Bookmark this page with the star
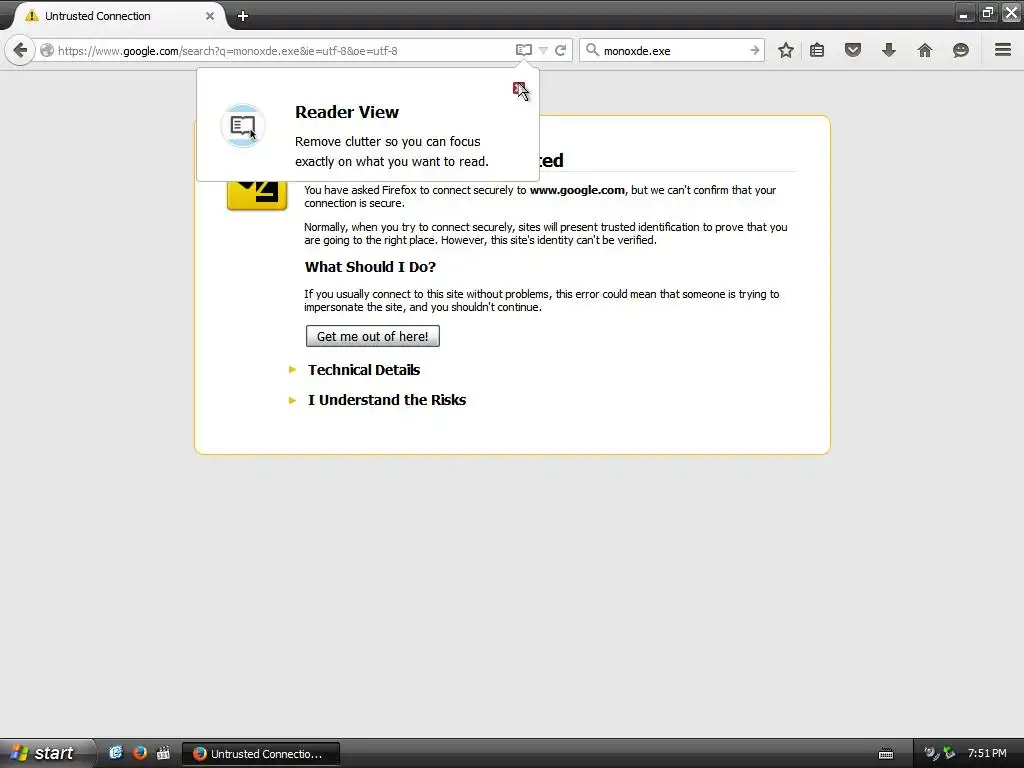This screenshot has width=1024, height=768. [786, 50]
